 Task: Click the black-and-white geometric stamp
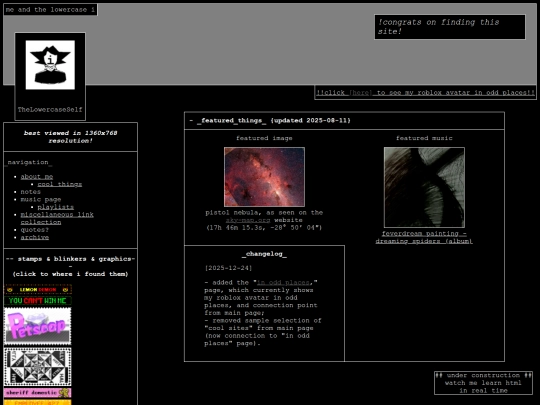click(x=38, y=367)
